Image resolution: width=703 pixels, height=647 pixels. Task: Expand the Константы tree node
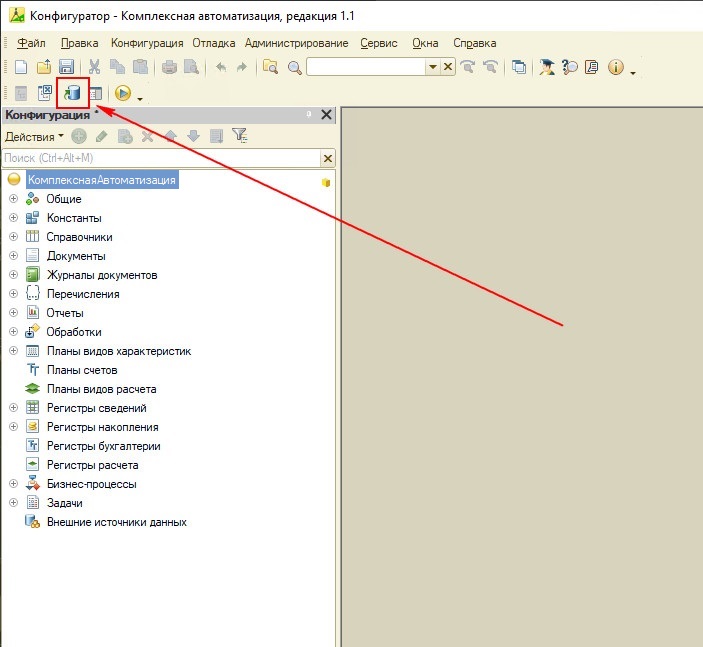(x=13, y=217)
